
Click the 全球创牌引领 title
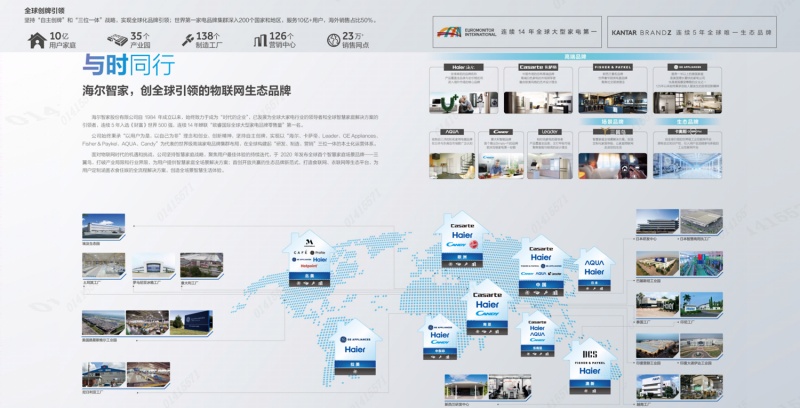(44, 10)
